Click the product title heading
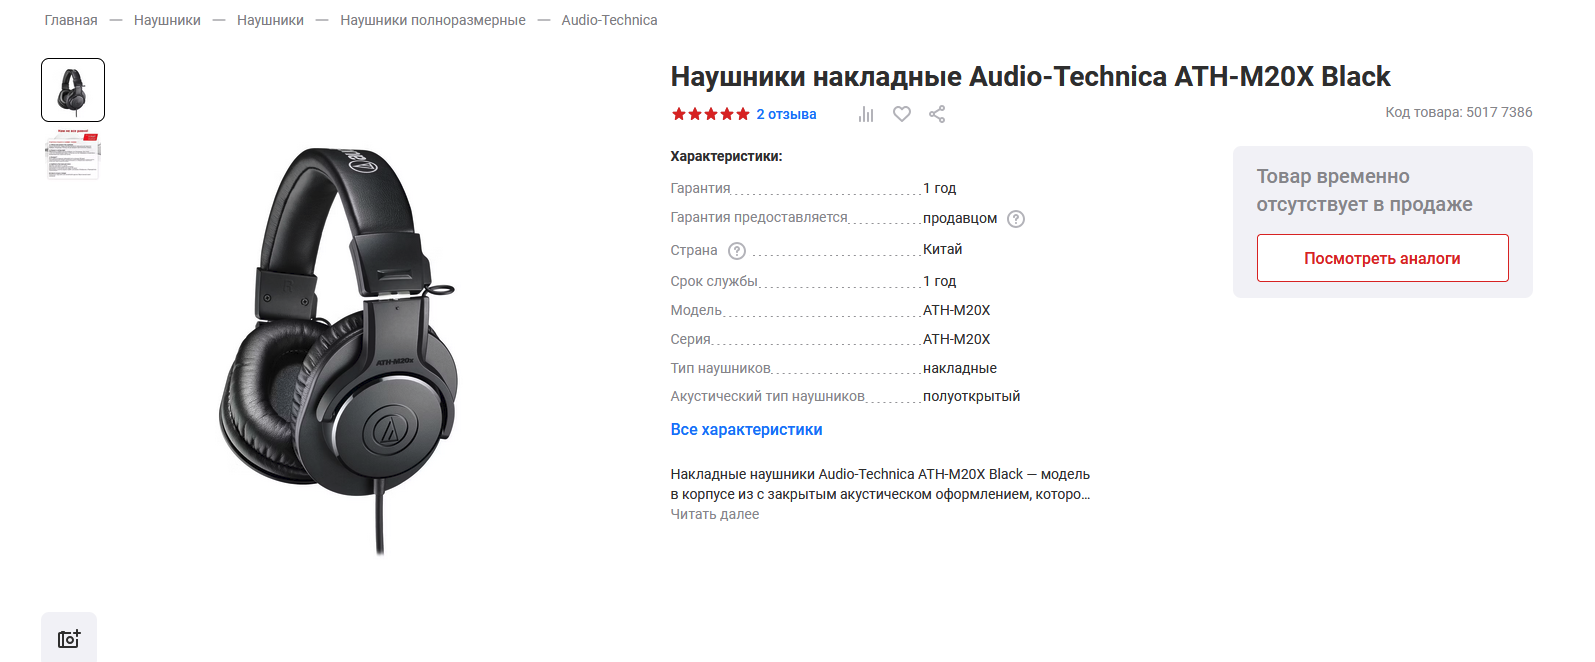 click(1030, 76)
